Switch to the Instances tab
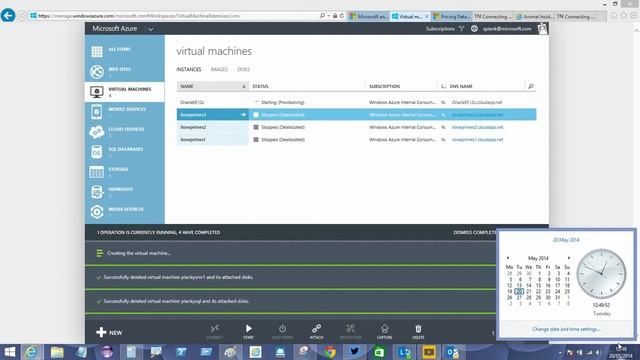Viewport: 640px width, 360px height. click(189, 69)
